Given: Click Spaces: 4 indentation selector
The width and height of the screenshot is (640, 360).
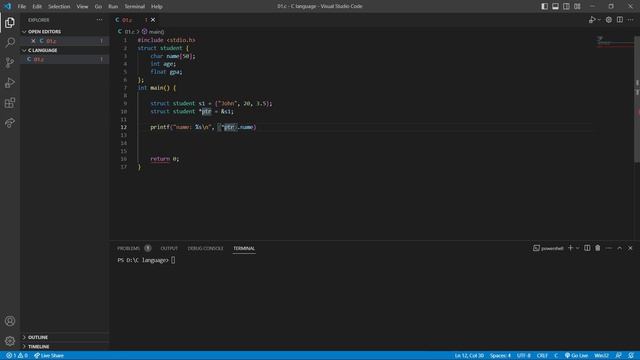Looking at the screenshot, I should 500,356.
